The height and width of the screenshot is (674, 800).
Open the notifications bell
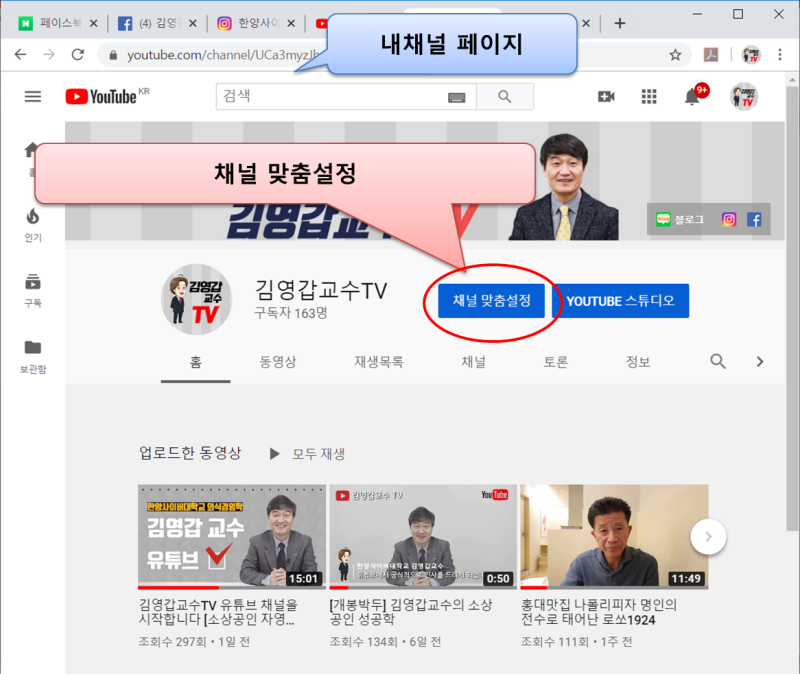point(692,96)
